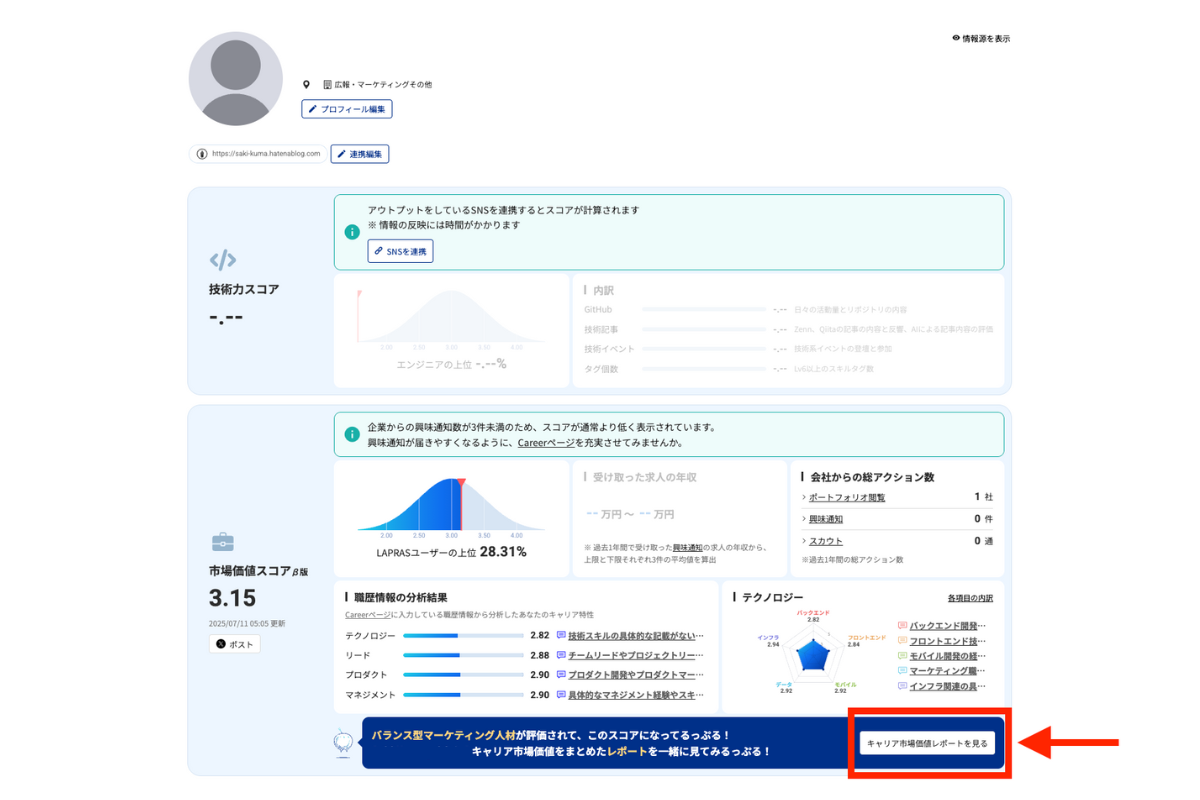Click the building icon beside 広報・マーケティングその他

tap(327, 85)
